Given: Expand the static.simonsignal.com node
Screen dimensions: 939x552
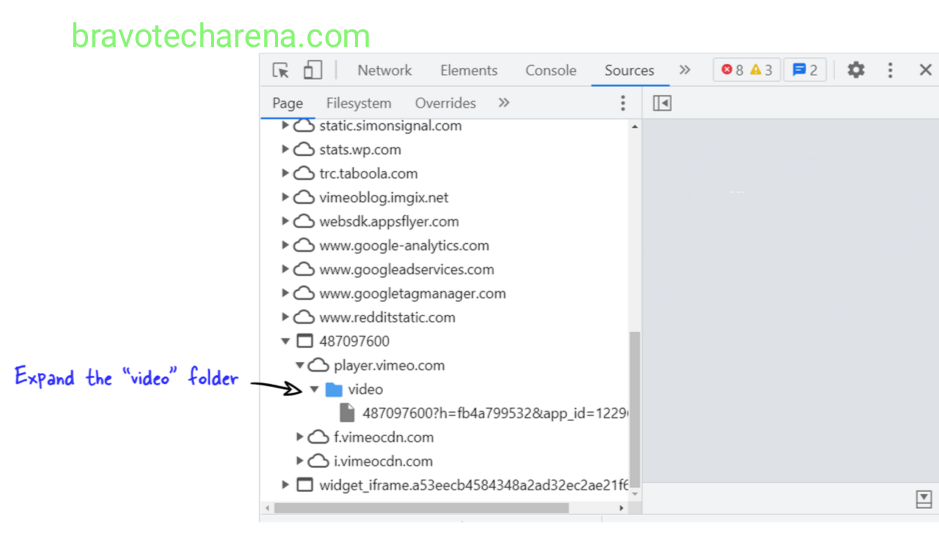Looking at the screenshot, I should tap(285, 125).
